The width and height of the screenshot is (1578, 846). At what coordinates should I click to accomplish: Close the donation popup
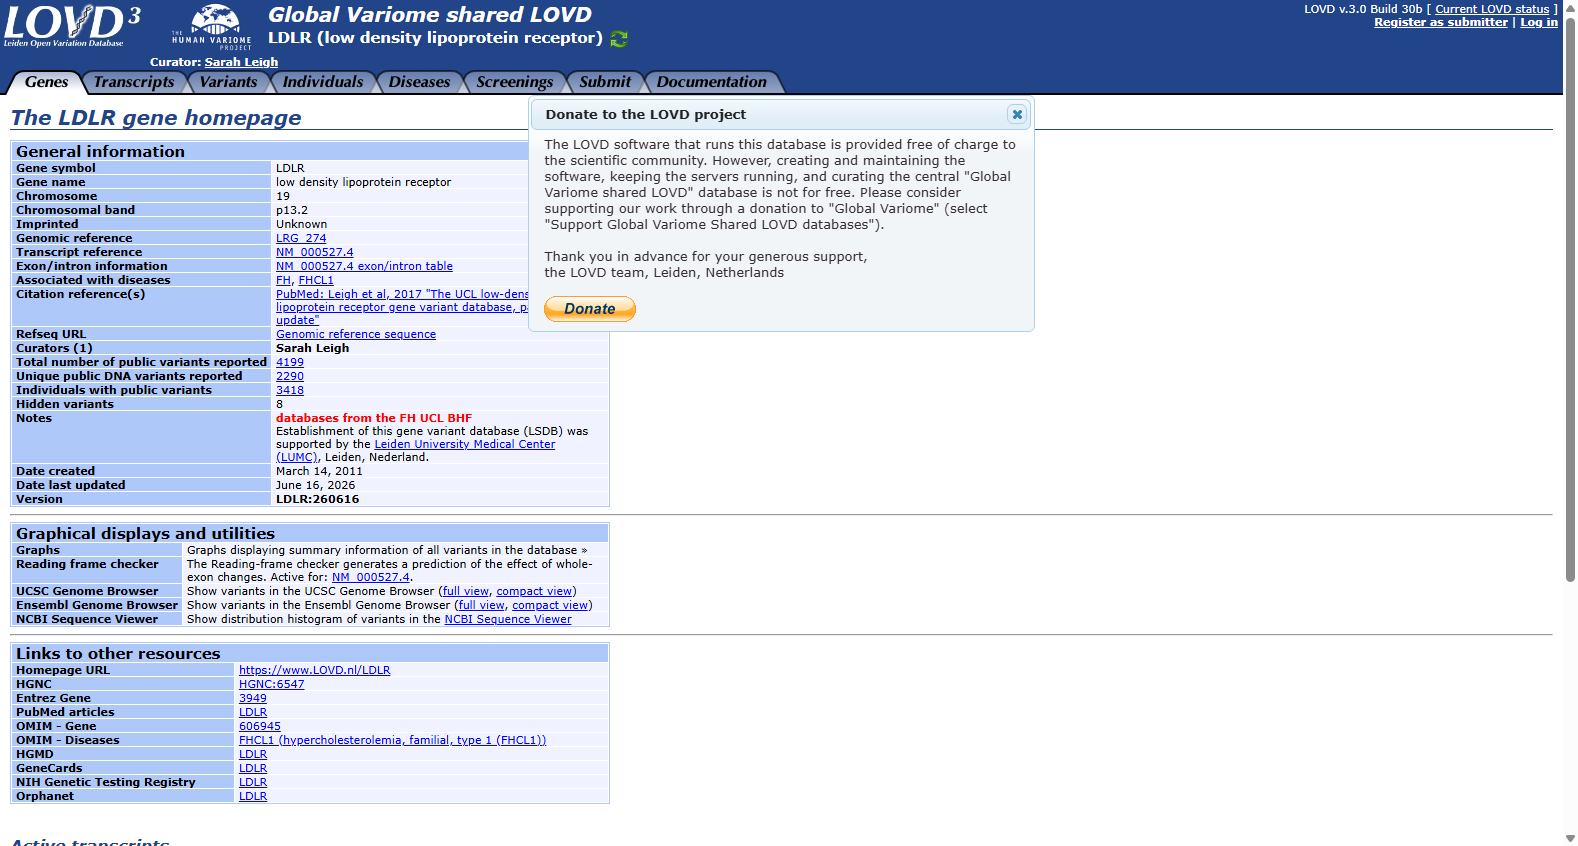click(x=1017, y=114)
